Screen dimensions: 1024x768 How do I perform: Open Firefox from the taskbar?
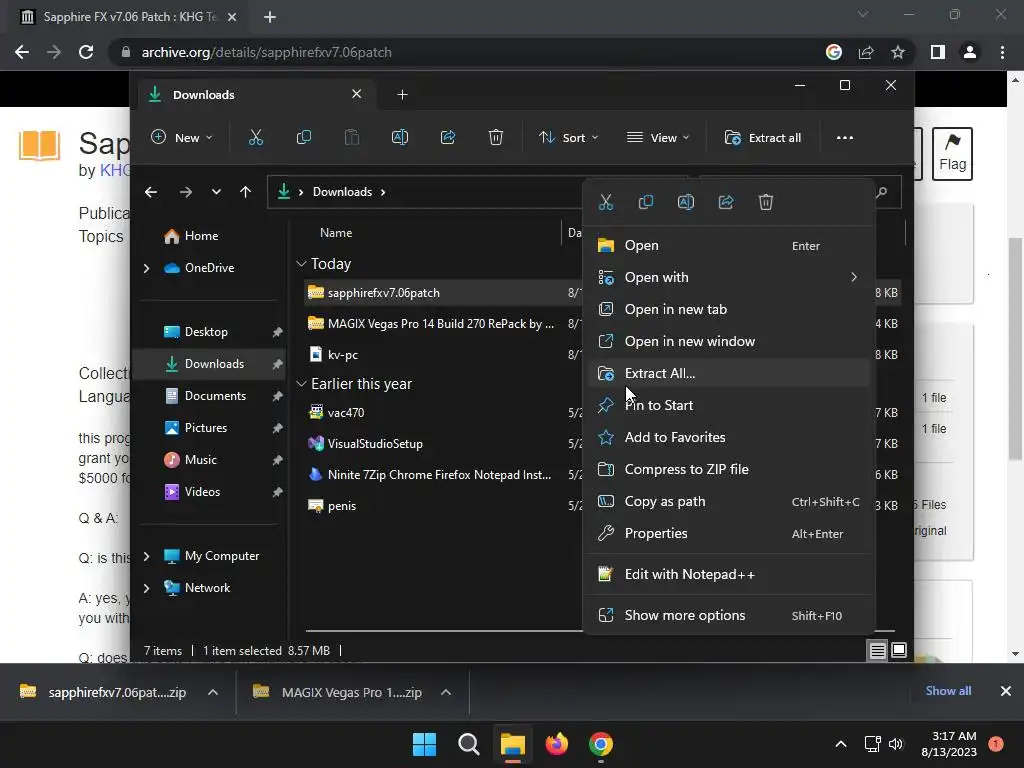[556, 744]
